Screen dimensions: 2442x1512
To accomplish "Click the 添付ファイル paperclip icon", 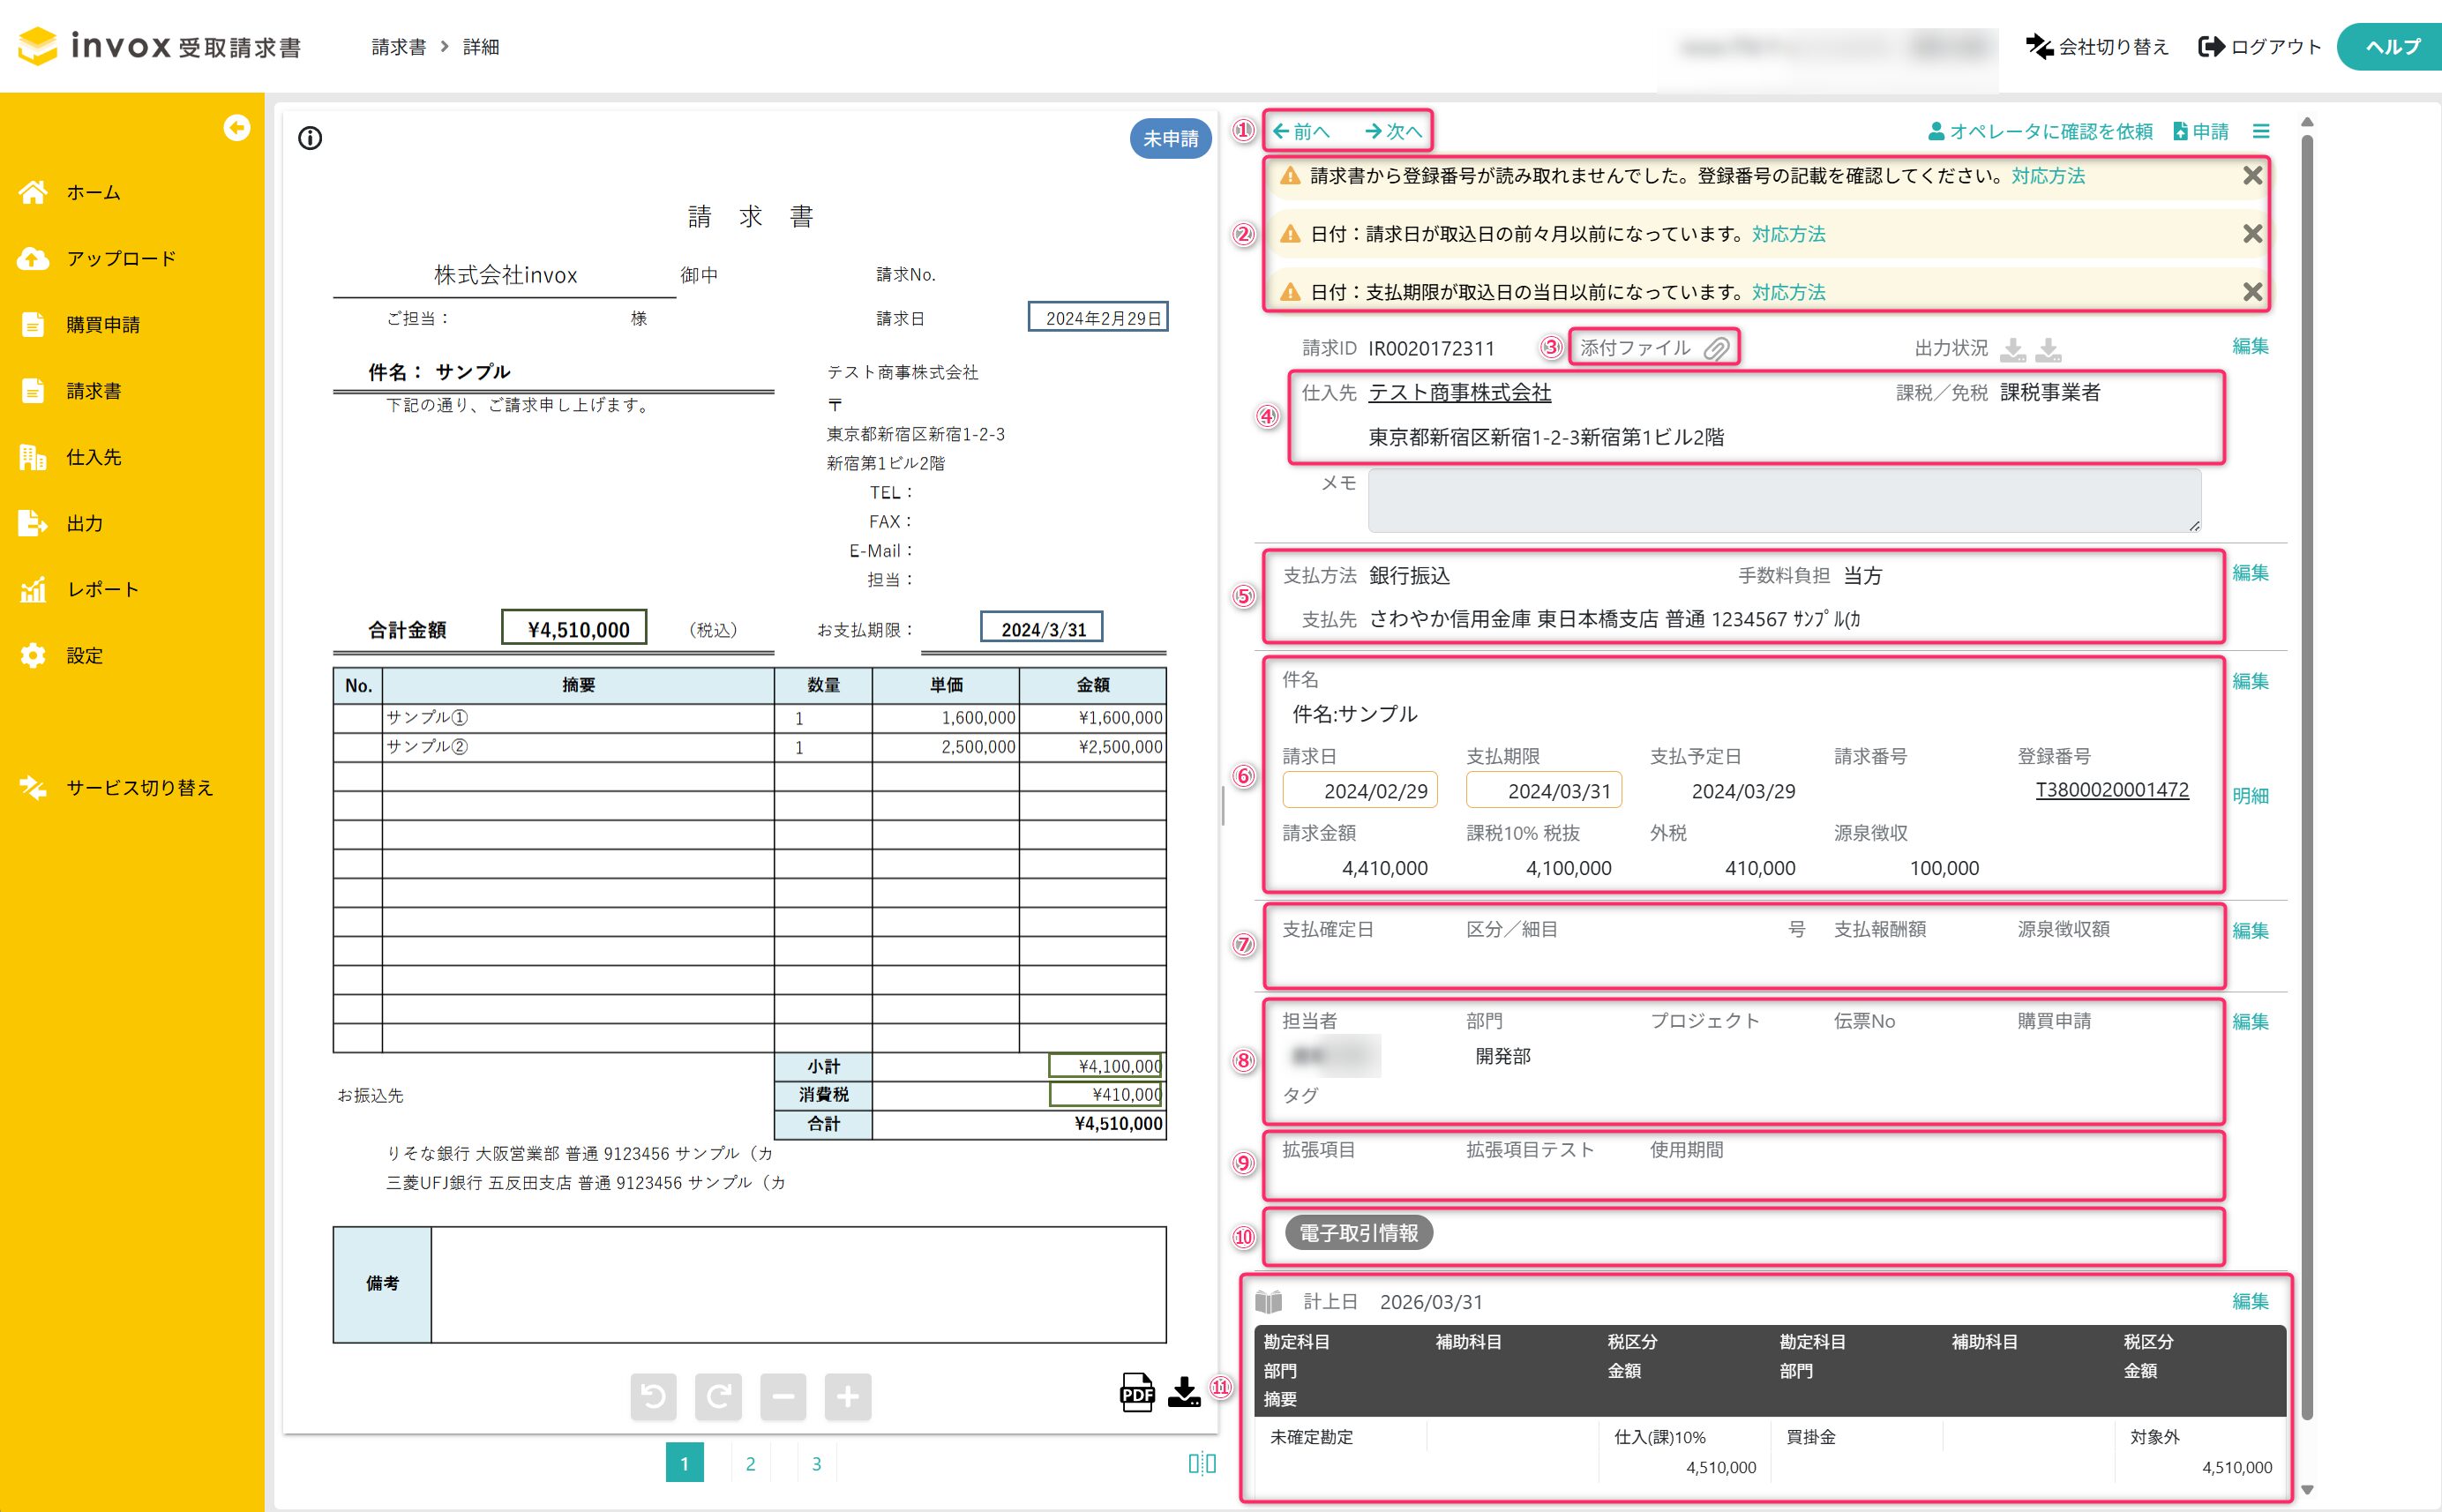I will (x=1716, y=348).
